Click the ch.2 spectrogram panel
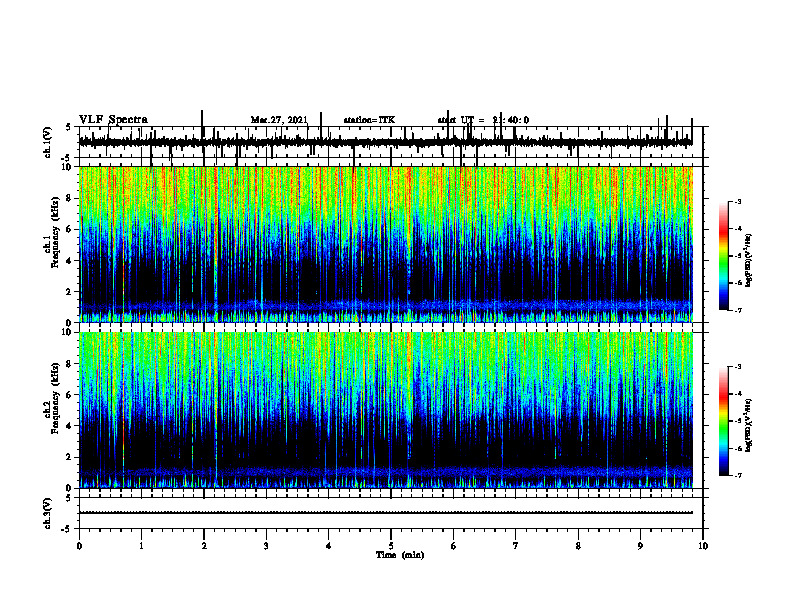The width and height of the screenshot is (792, 612). click(x=386, y=410)
